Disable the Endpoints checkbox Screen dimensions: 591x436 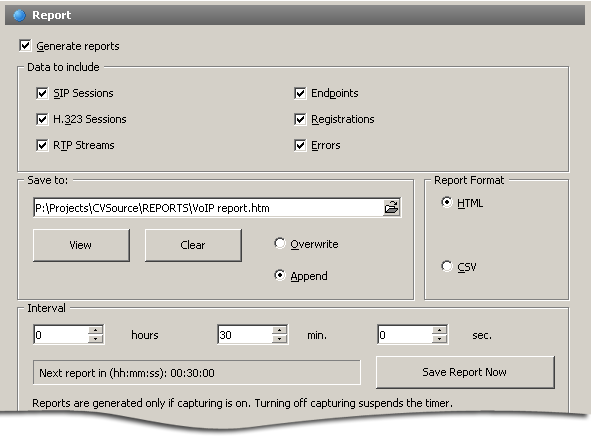(300, 93)
